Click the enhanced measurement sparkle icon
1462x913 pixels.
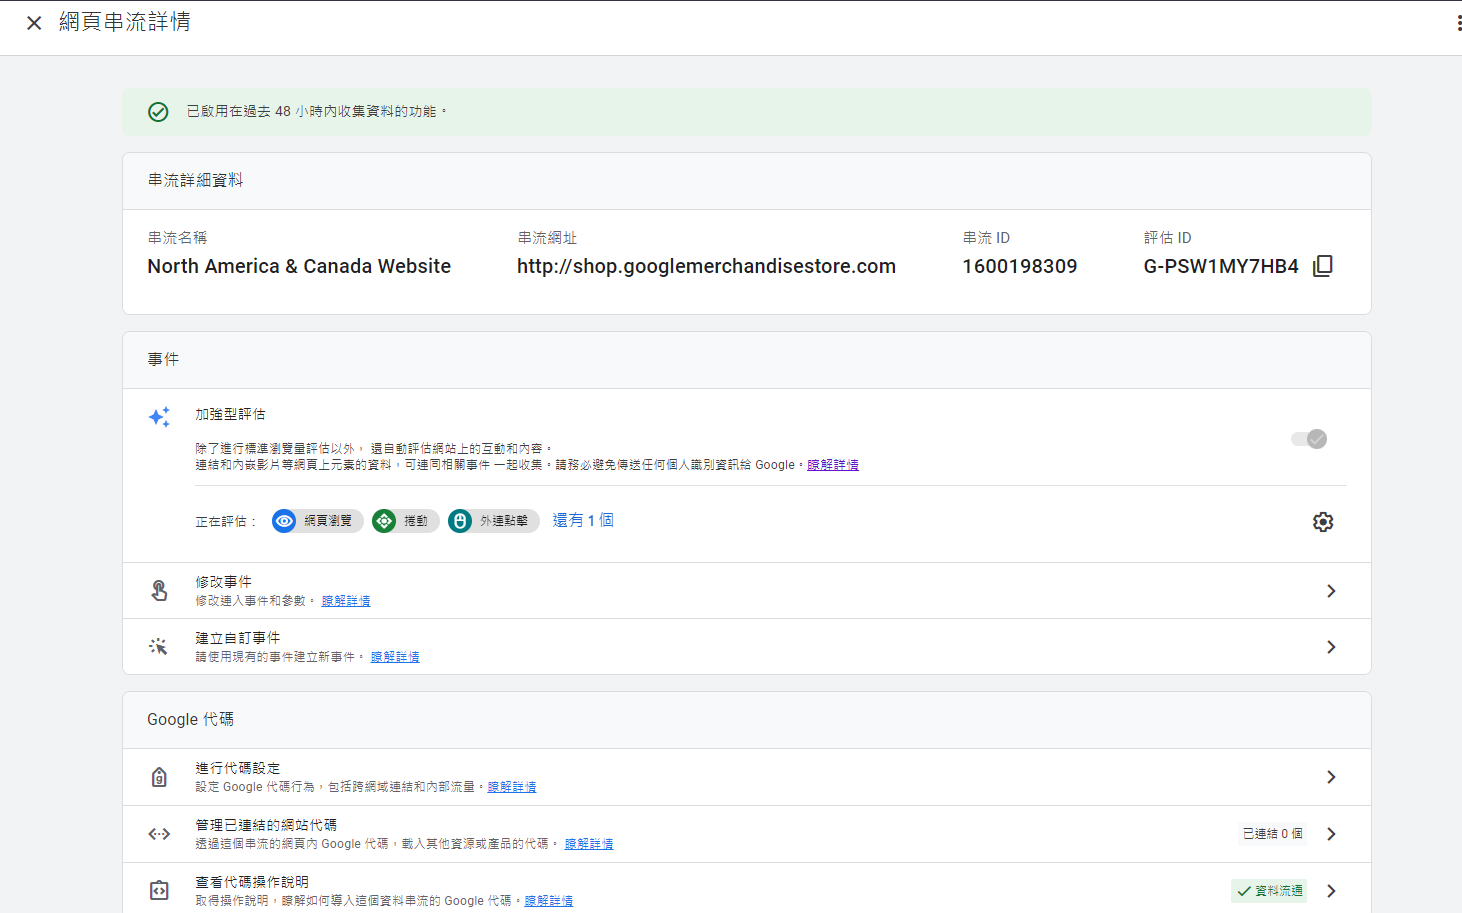159,417
